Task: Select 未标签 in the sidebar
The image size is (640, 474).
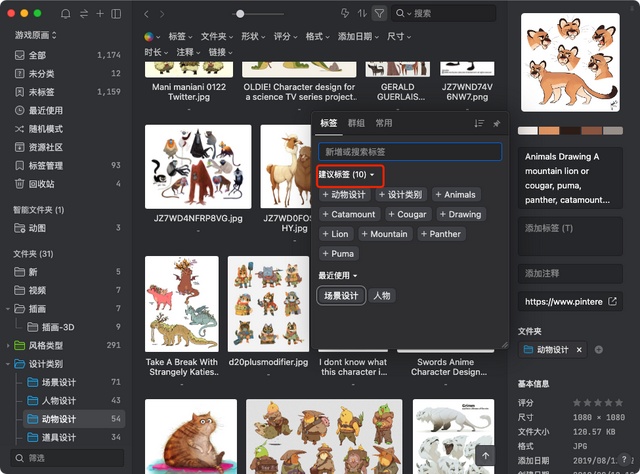Action: (x=67, y=92)
